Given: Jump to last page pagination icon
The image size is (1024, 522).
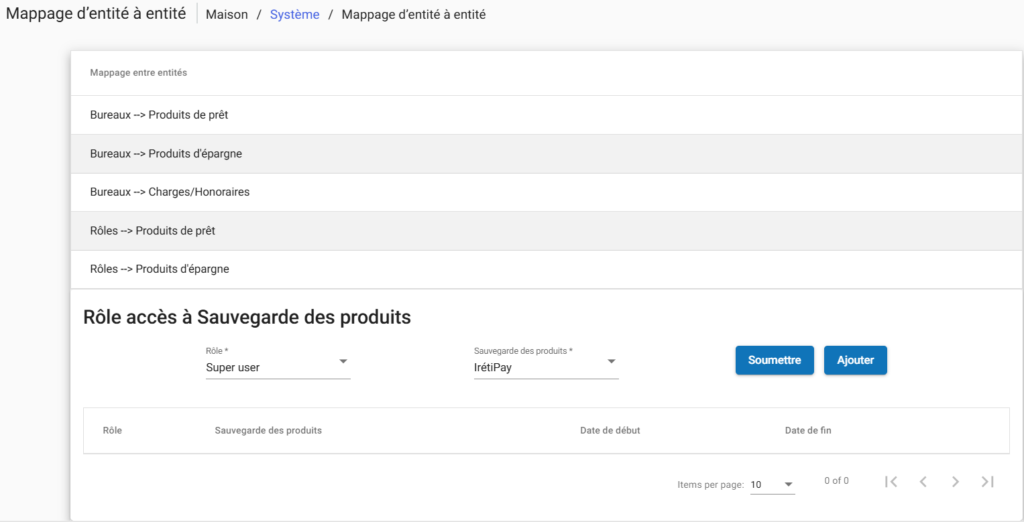Looking at the screenshot, I should click(x=987, y=482).
